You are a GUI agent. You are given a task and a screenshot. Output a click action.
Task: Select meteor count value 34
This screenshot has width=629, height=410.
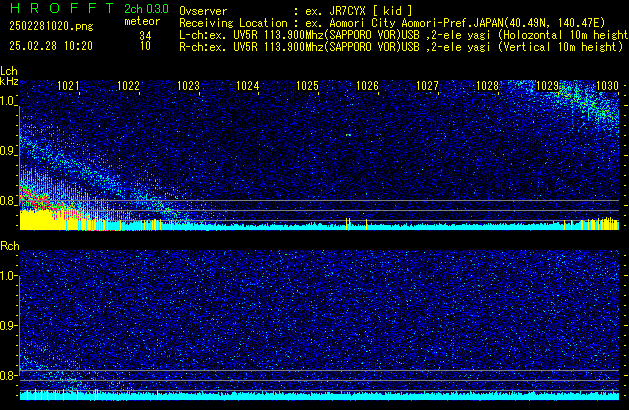point(145,35)
